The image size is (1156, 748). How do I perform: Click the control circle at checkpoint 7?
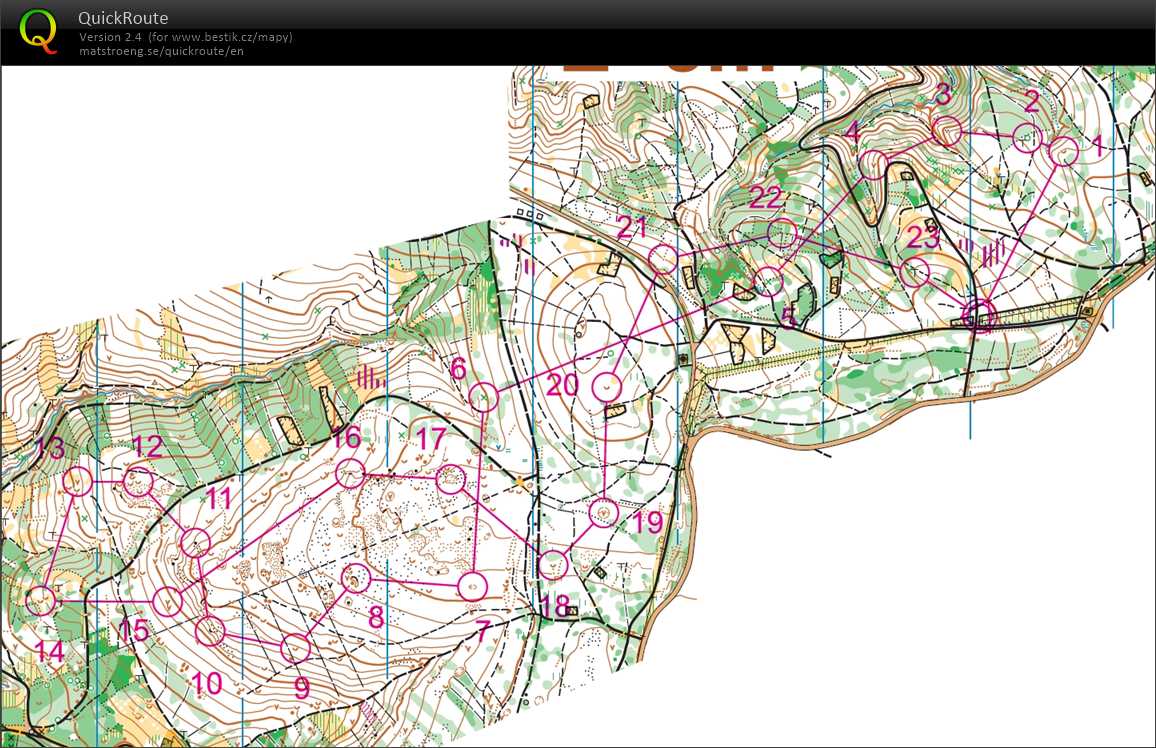click(x=471, y=587)
